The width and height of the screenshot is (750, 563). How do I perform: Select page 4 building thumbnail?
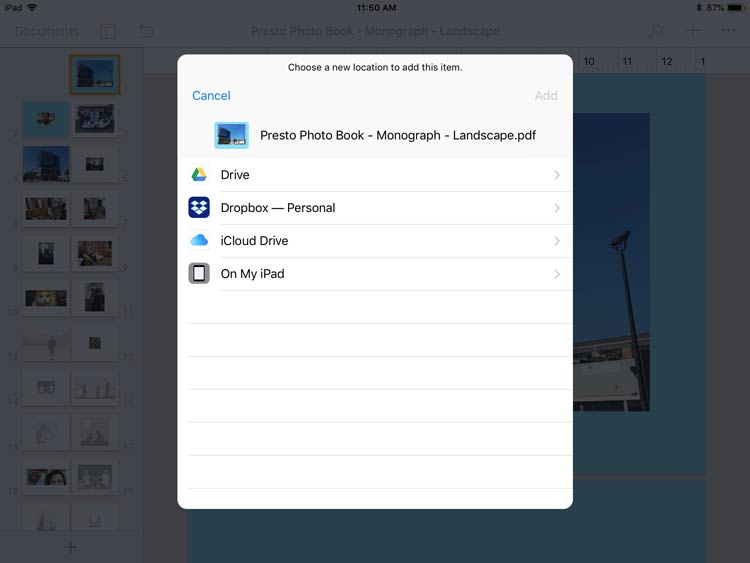coord(46,164)
